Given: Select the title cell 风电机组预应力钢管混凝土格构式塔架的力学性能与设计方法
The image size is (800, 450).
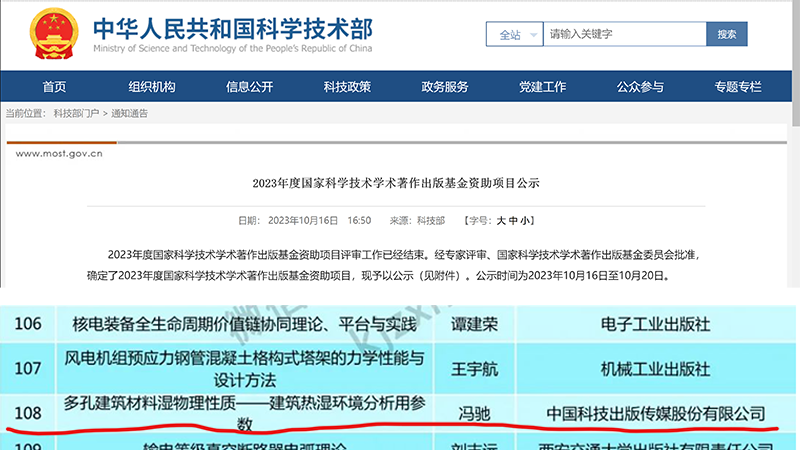Looking at the screenshot, I should point(244,368).
